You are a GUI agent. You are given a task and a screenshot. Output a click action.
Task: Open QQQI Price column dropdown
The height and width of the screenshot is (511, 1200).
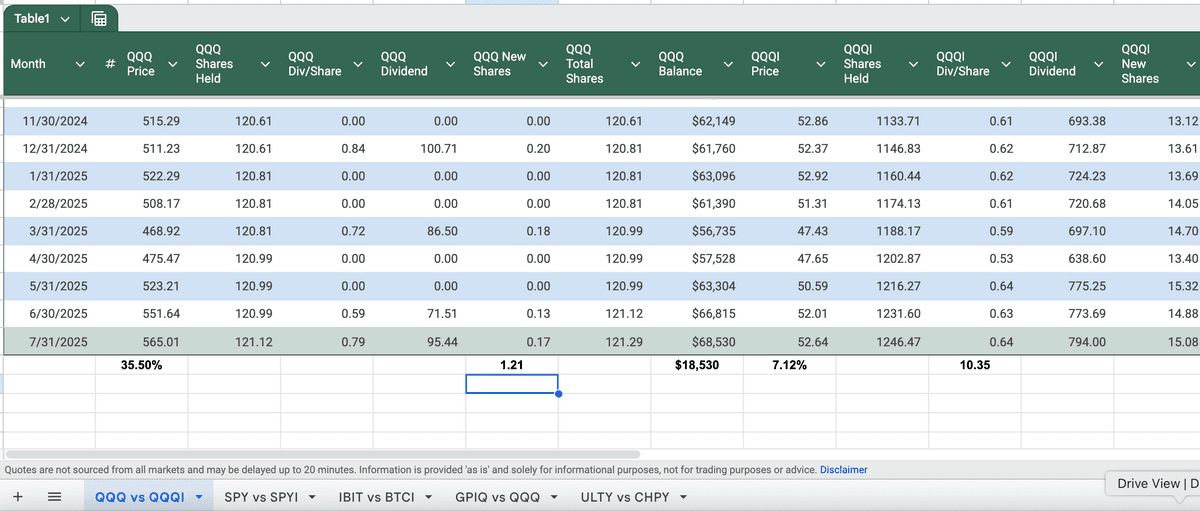coord(819,64)
